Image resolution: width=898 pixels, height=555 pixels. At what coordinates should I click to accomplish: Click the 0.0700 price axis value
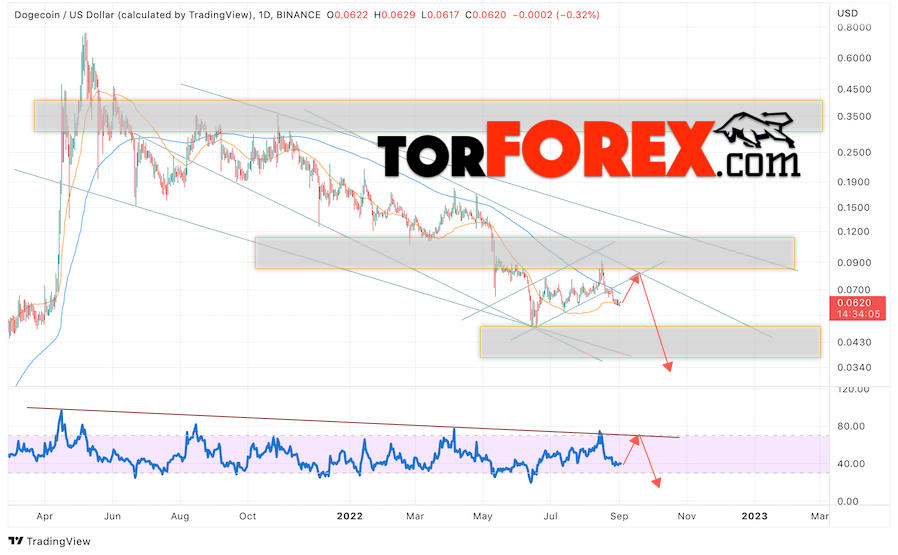854,290
